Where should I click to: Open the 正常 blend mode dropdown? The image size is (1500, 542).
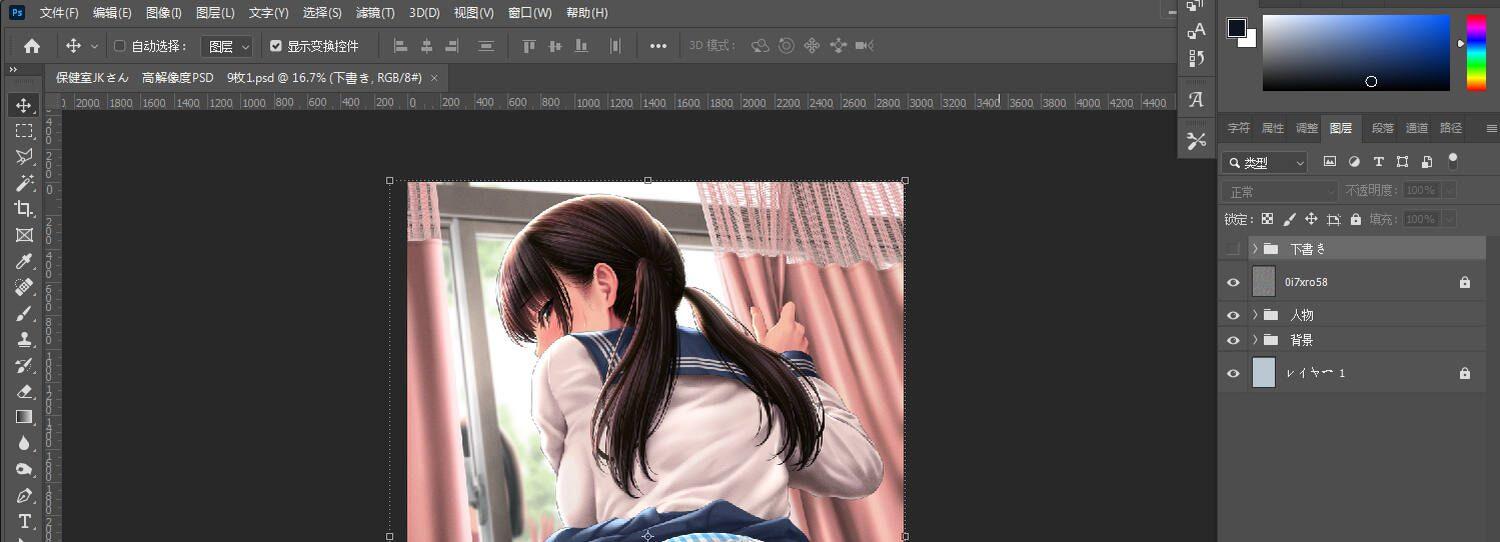[1280, 191]
